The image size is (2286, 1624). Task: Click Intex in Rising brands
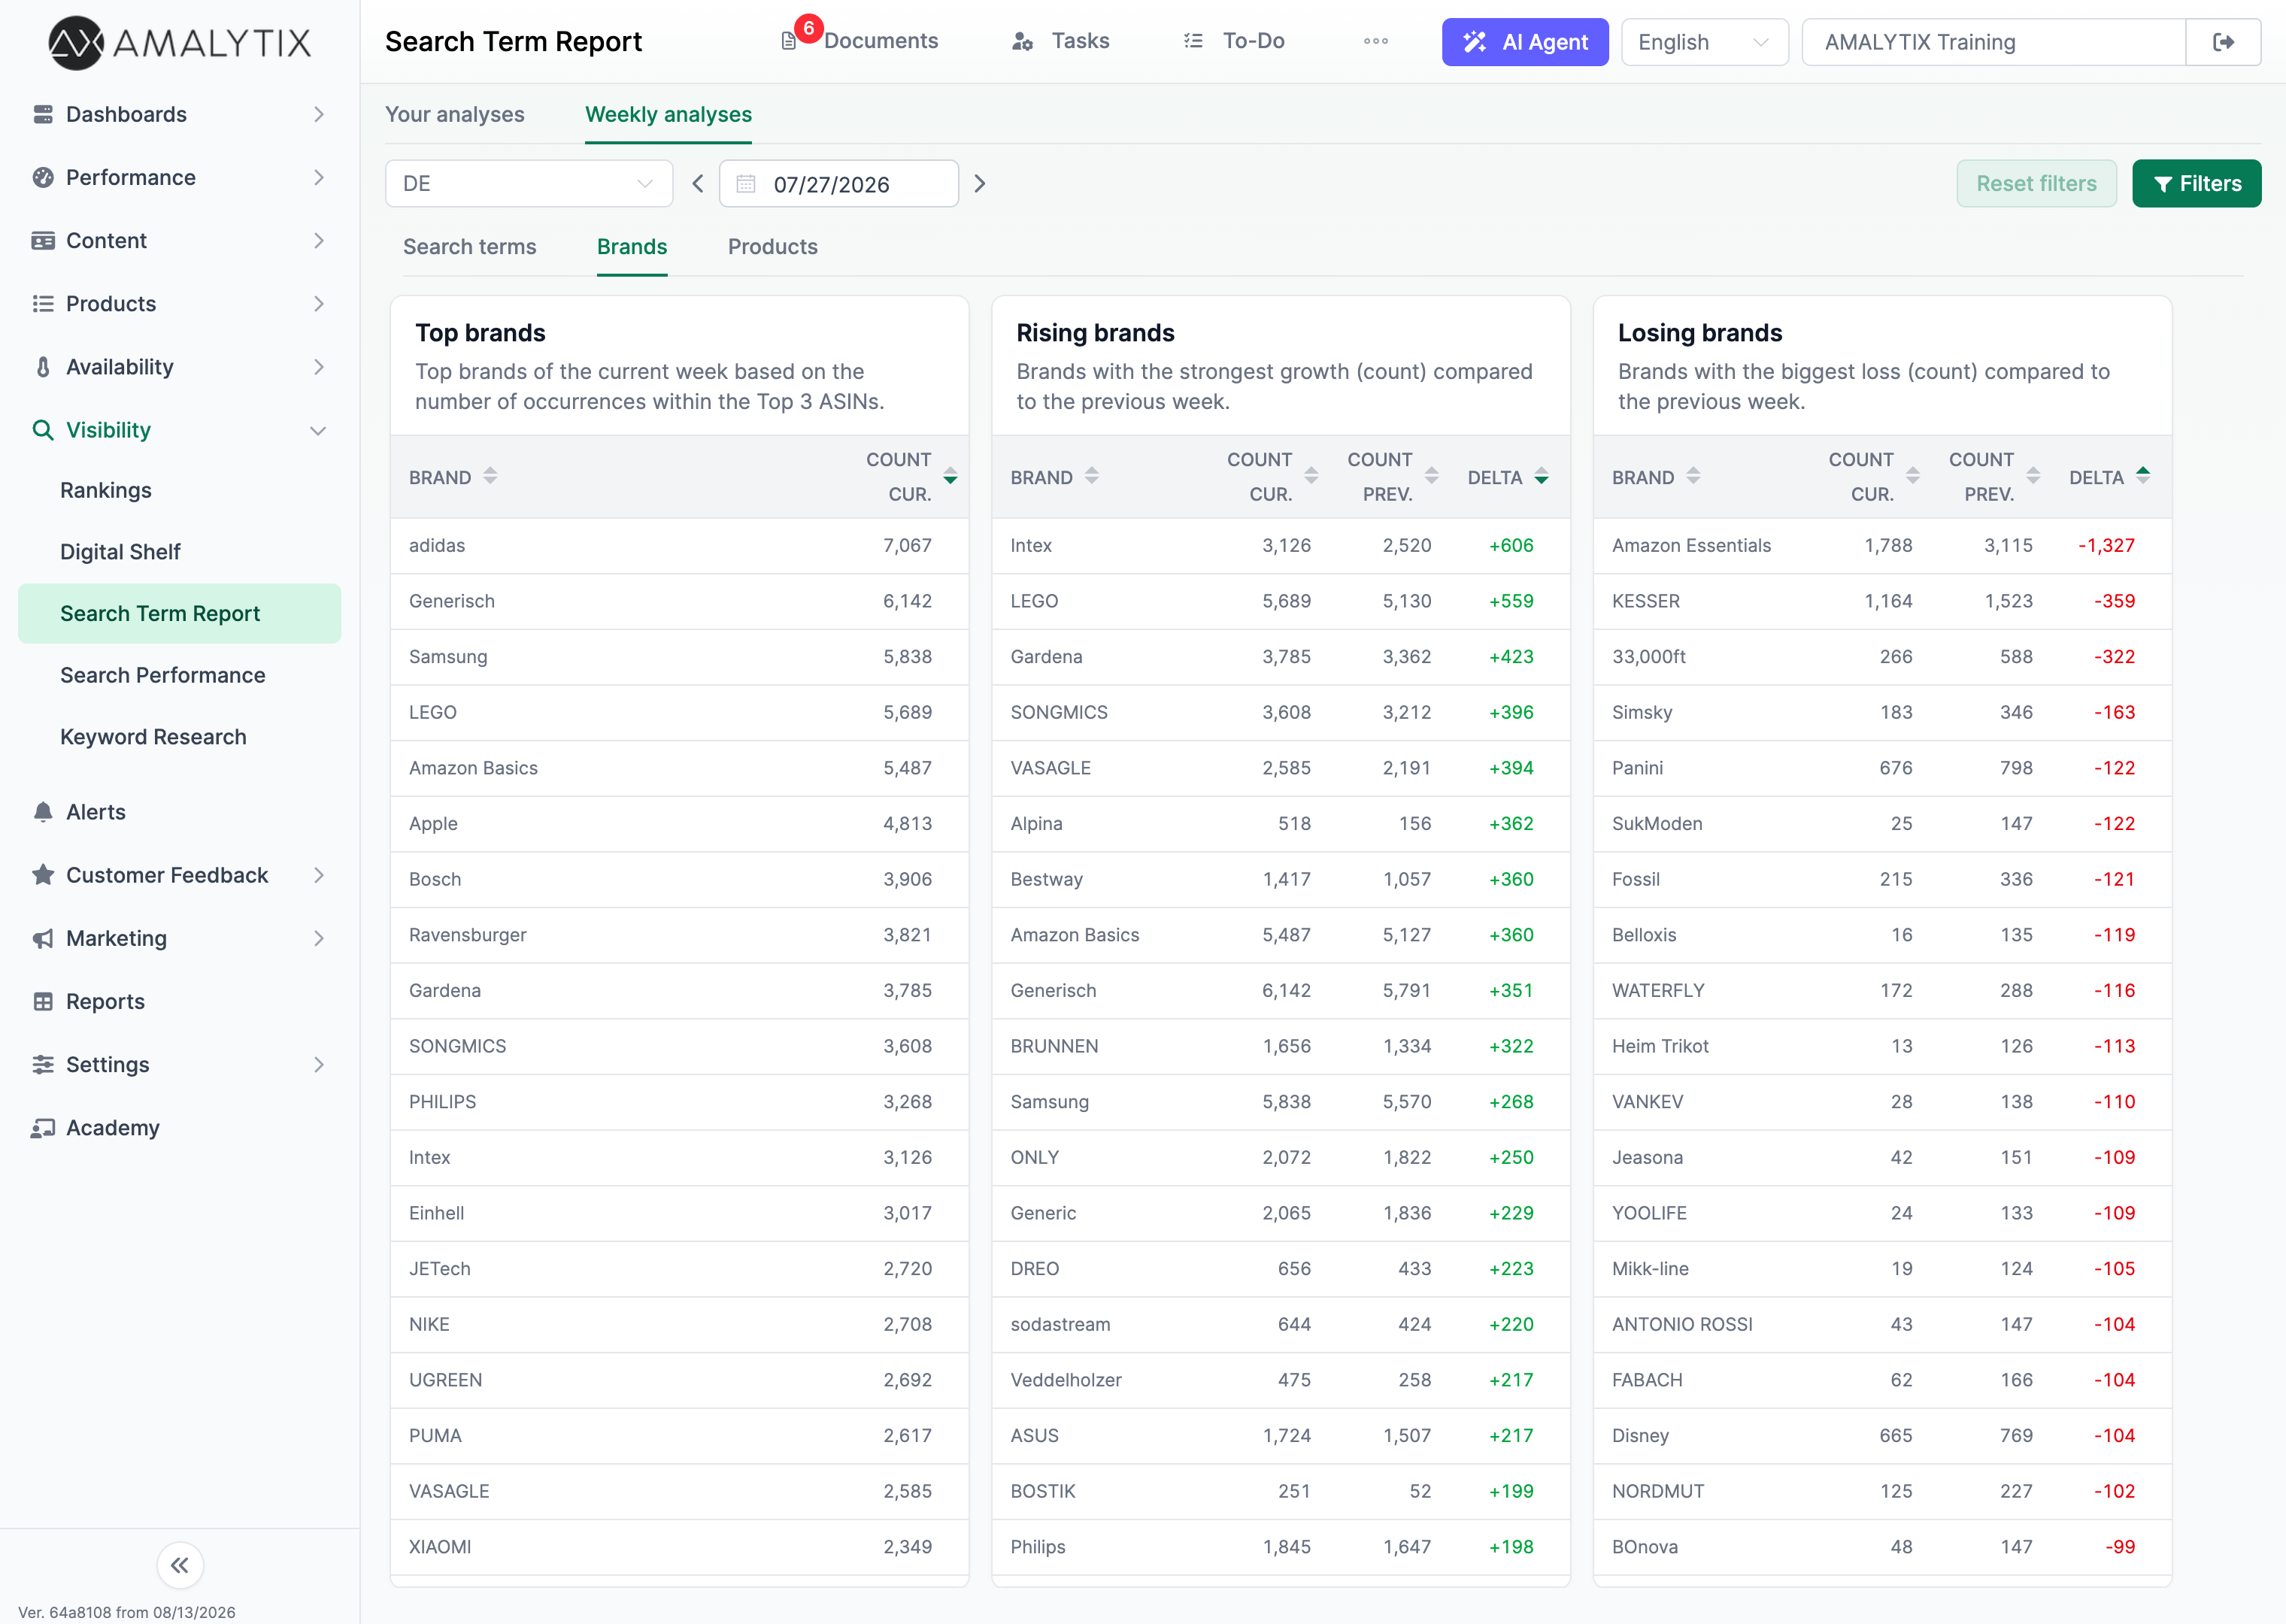1031,545
